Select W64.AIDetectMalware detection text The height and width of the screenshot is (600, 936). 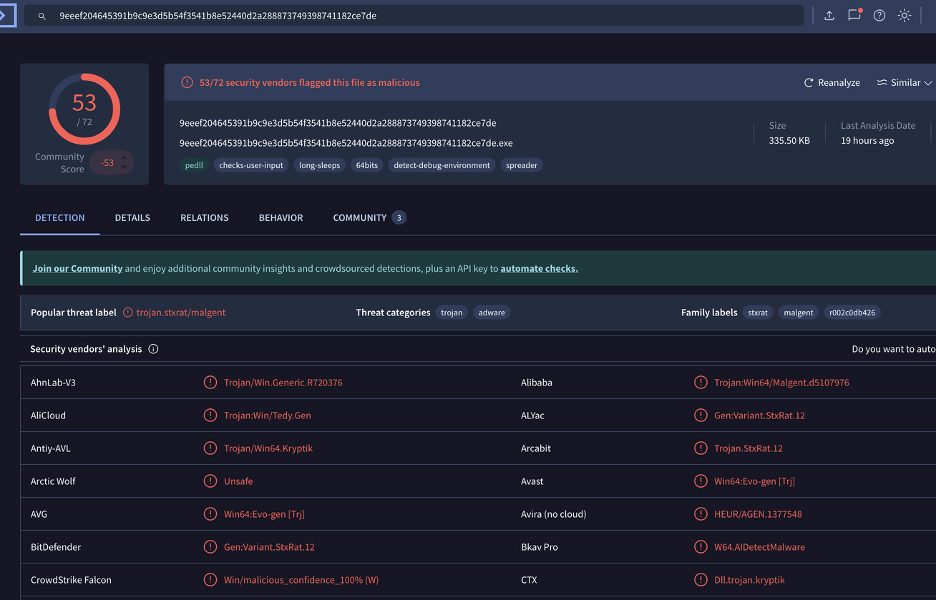[x=759, y=547]
